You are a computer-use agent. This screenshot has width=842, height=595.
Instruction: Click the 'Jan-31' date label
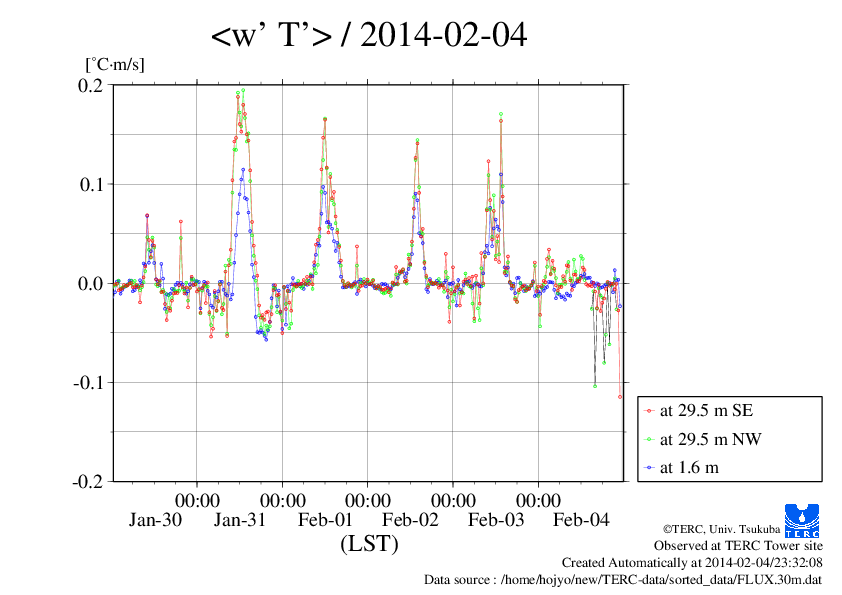pyautogui.click(x=239, y=520)
